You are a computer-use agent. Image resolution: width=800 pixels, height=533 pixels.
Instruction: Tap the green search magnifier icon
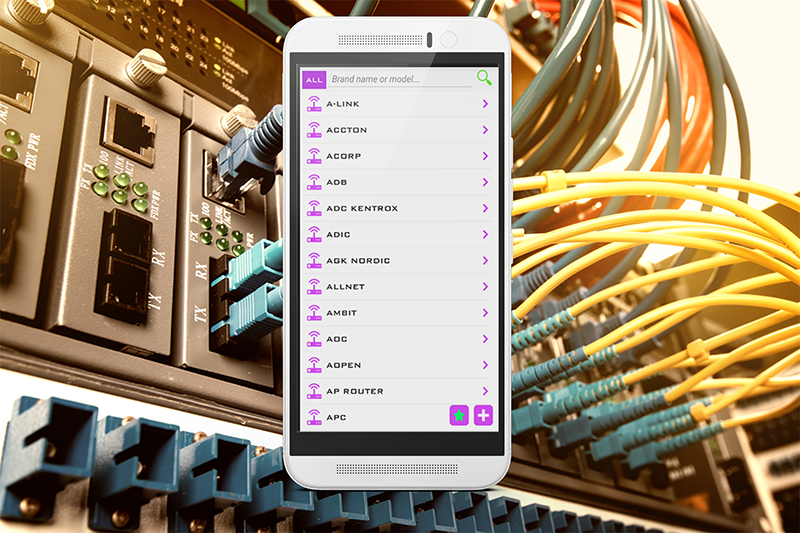[x=484, y=78]
